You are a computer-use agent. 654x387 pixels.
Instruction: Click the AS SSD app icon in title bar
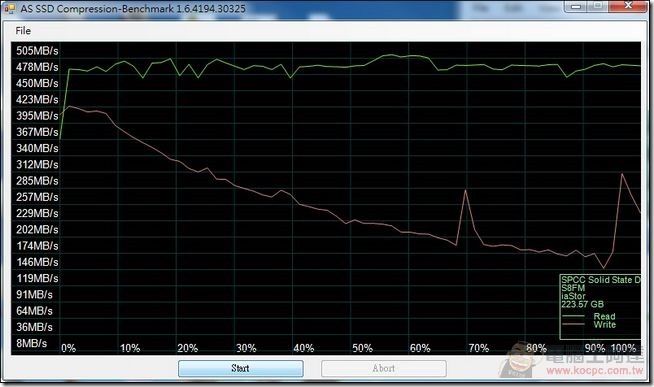(x=9, y=8)
